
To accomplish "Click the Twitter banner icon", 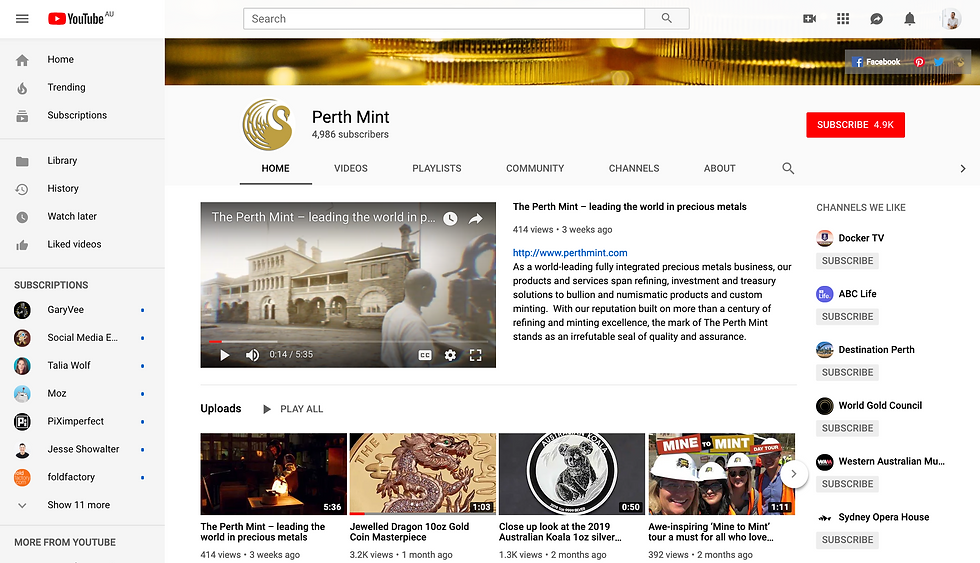I will point(939,62).
